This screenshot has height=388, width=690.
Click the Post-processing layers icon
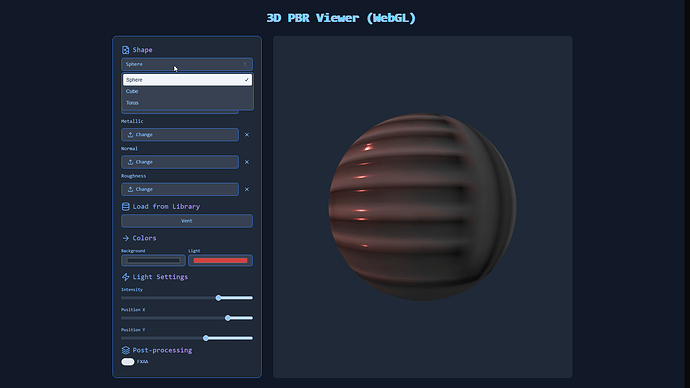coord(125,350)
